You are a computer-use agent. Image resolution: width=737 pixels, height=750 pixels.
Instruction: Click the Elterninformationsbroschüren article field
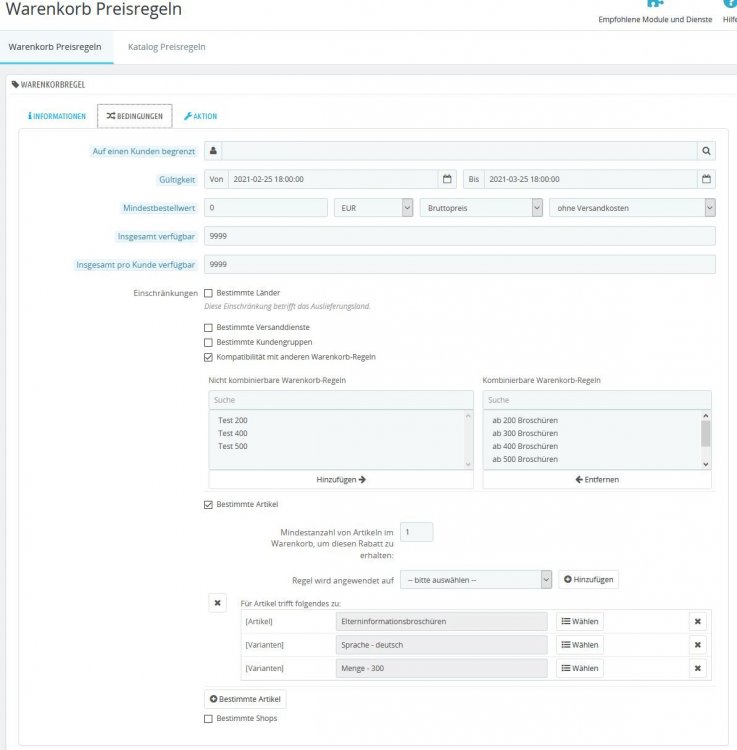(x=442, y=621)
